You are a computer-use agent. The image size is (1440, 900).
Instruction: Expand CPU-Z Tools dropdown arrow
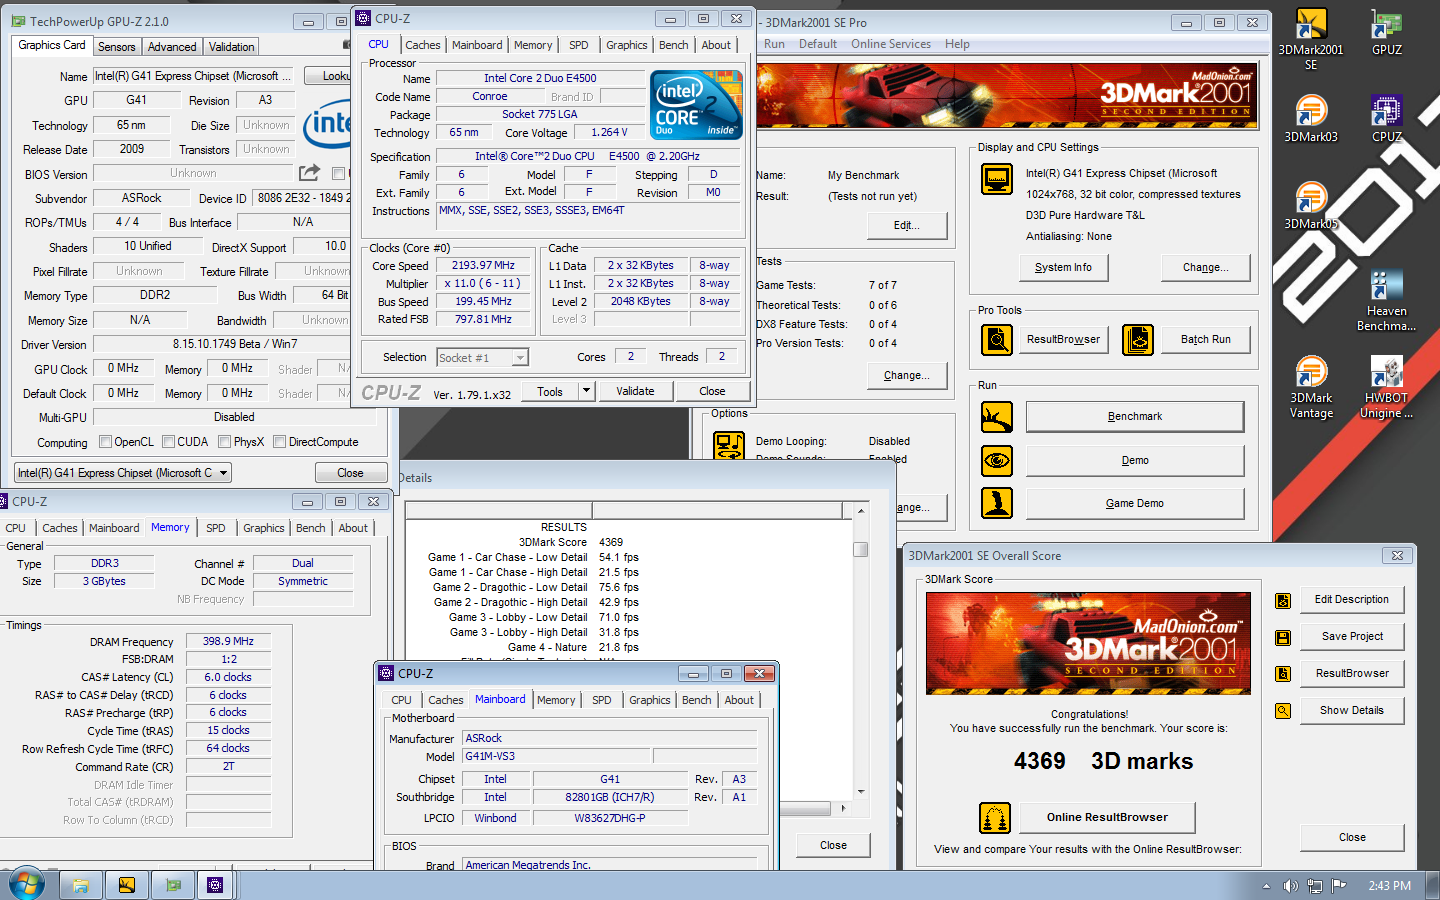(x=587, y=391)
